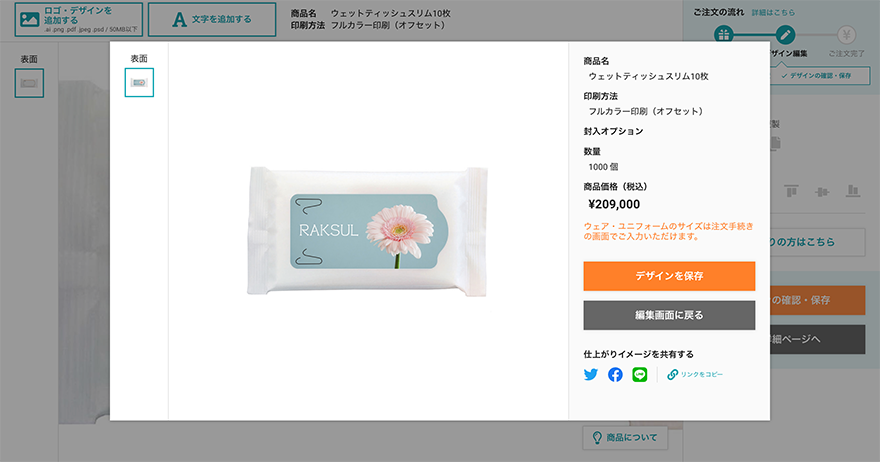Open 商品について info button

[x=625, y=437]
